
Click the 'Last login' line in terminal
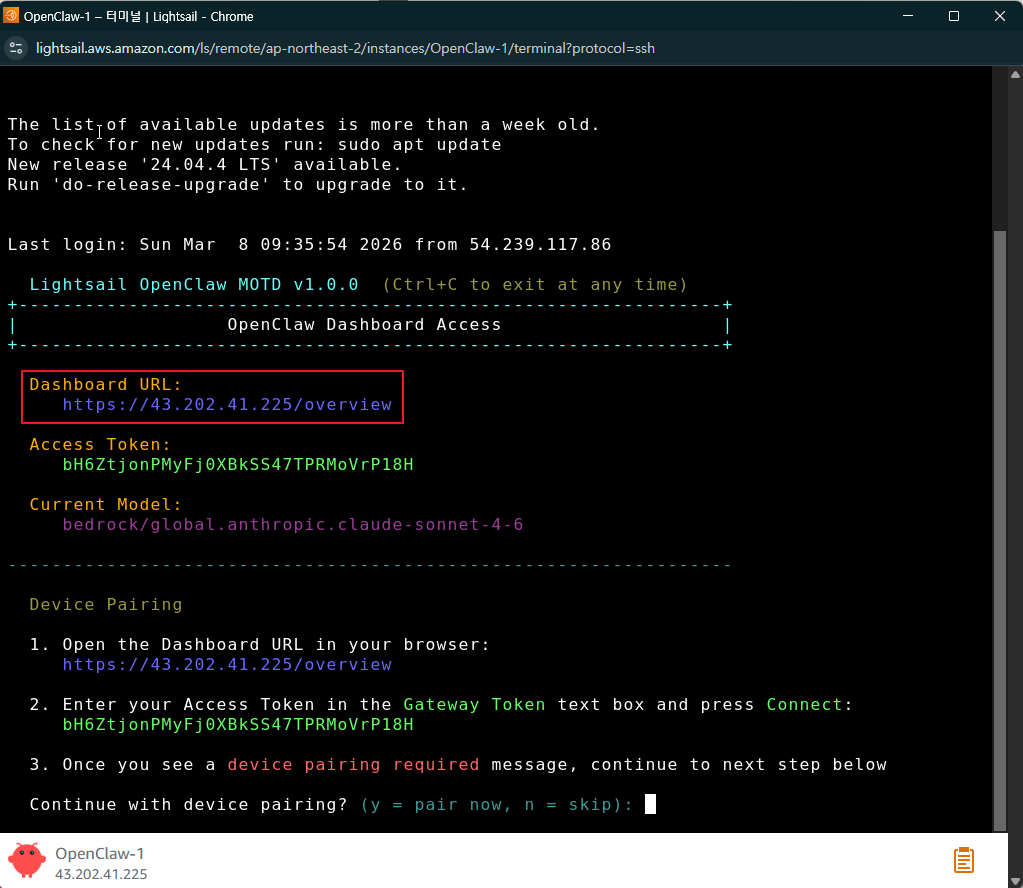309,244
